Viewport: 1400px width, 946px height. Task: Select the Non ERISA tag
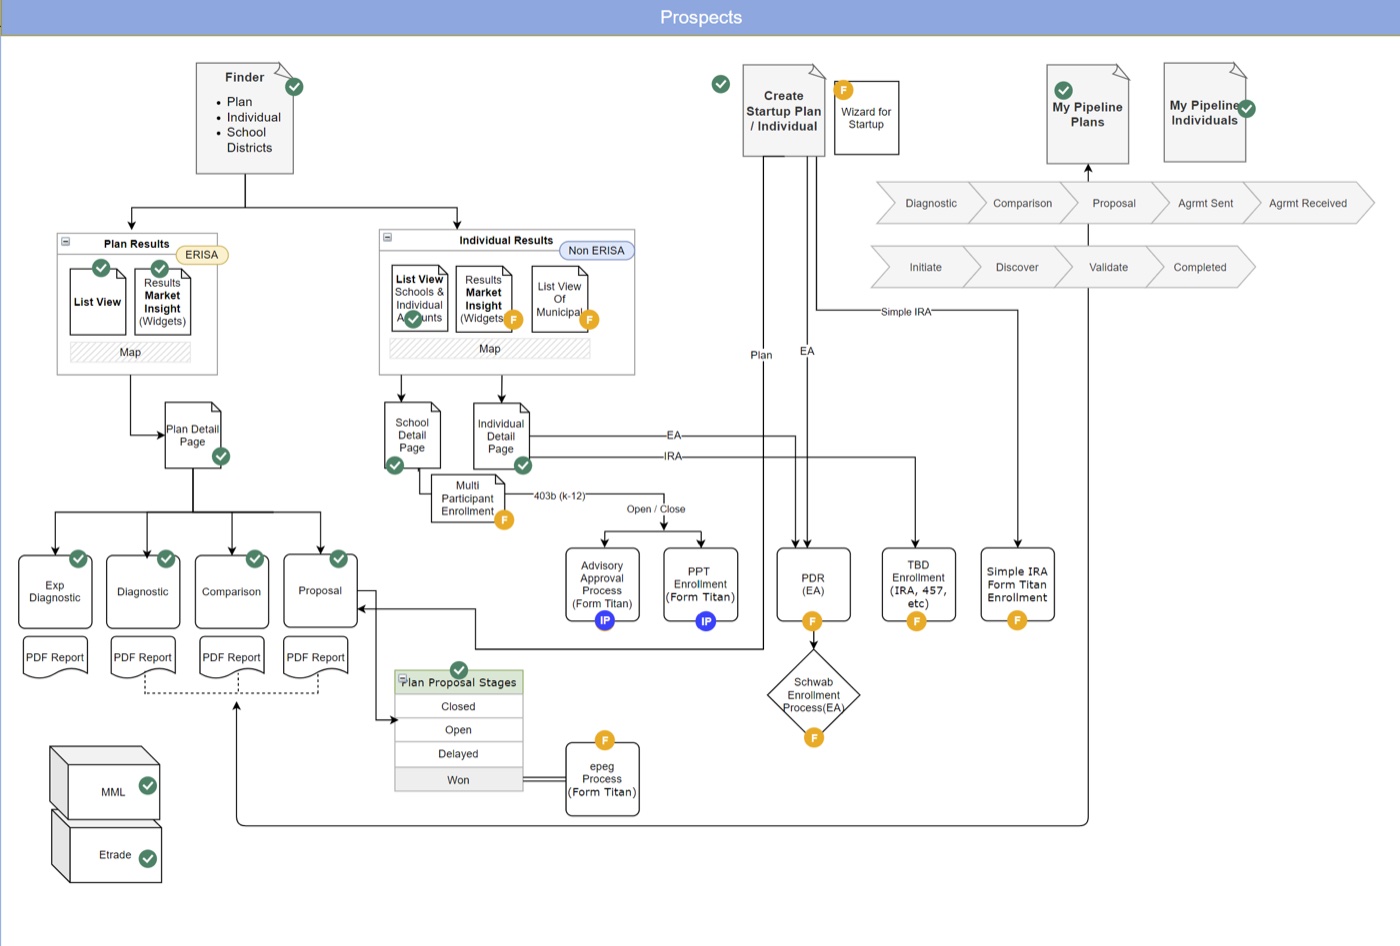(596, 251)
